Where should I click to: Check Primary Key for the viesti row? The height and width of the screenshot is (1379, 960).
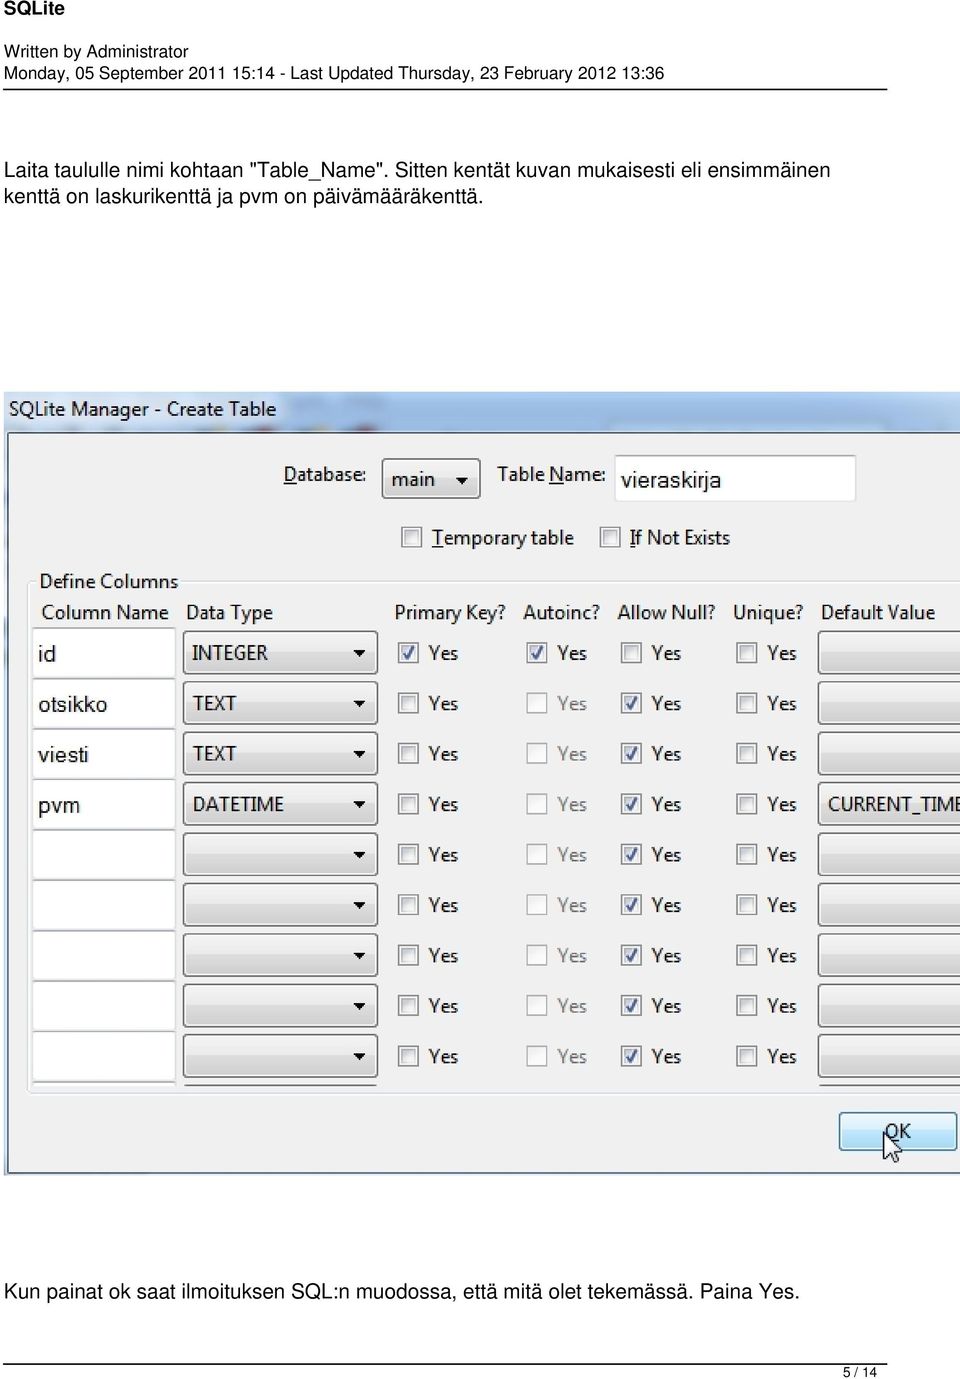point(408,753)
